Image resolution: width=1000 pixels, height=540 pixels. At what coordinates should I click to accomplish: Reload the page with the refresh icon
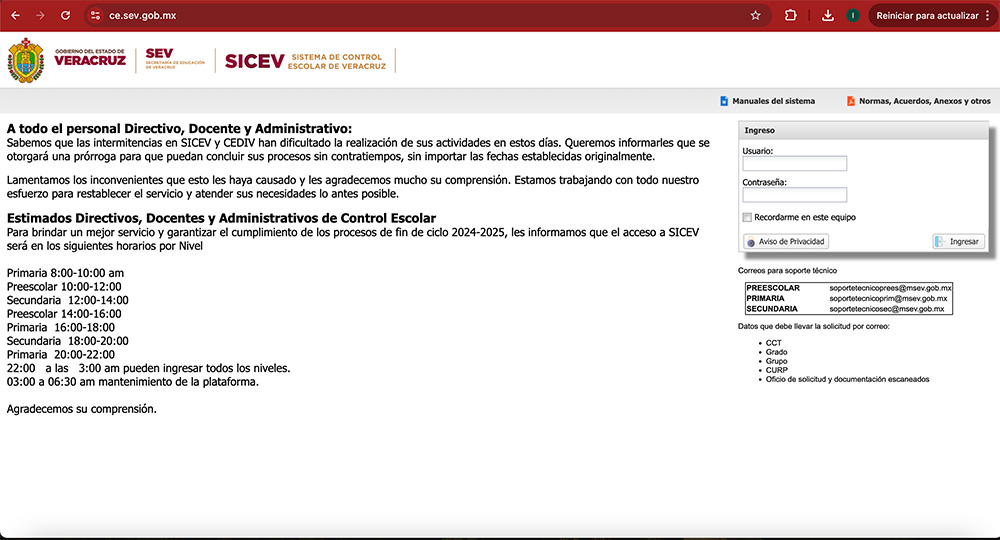pos(66,16)
